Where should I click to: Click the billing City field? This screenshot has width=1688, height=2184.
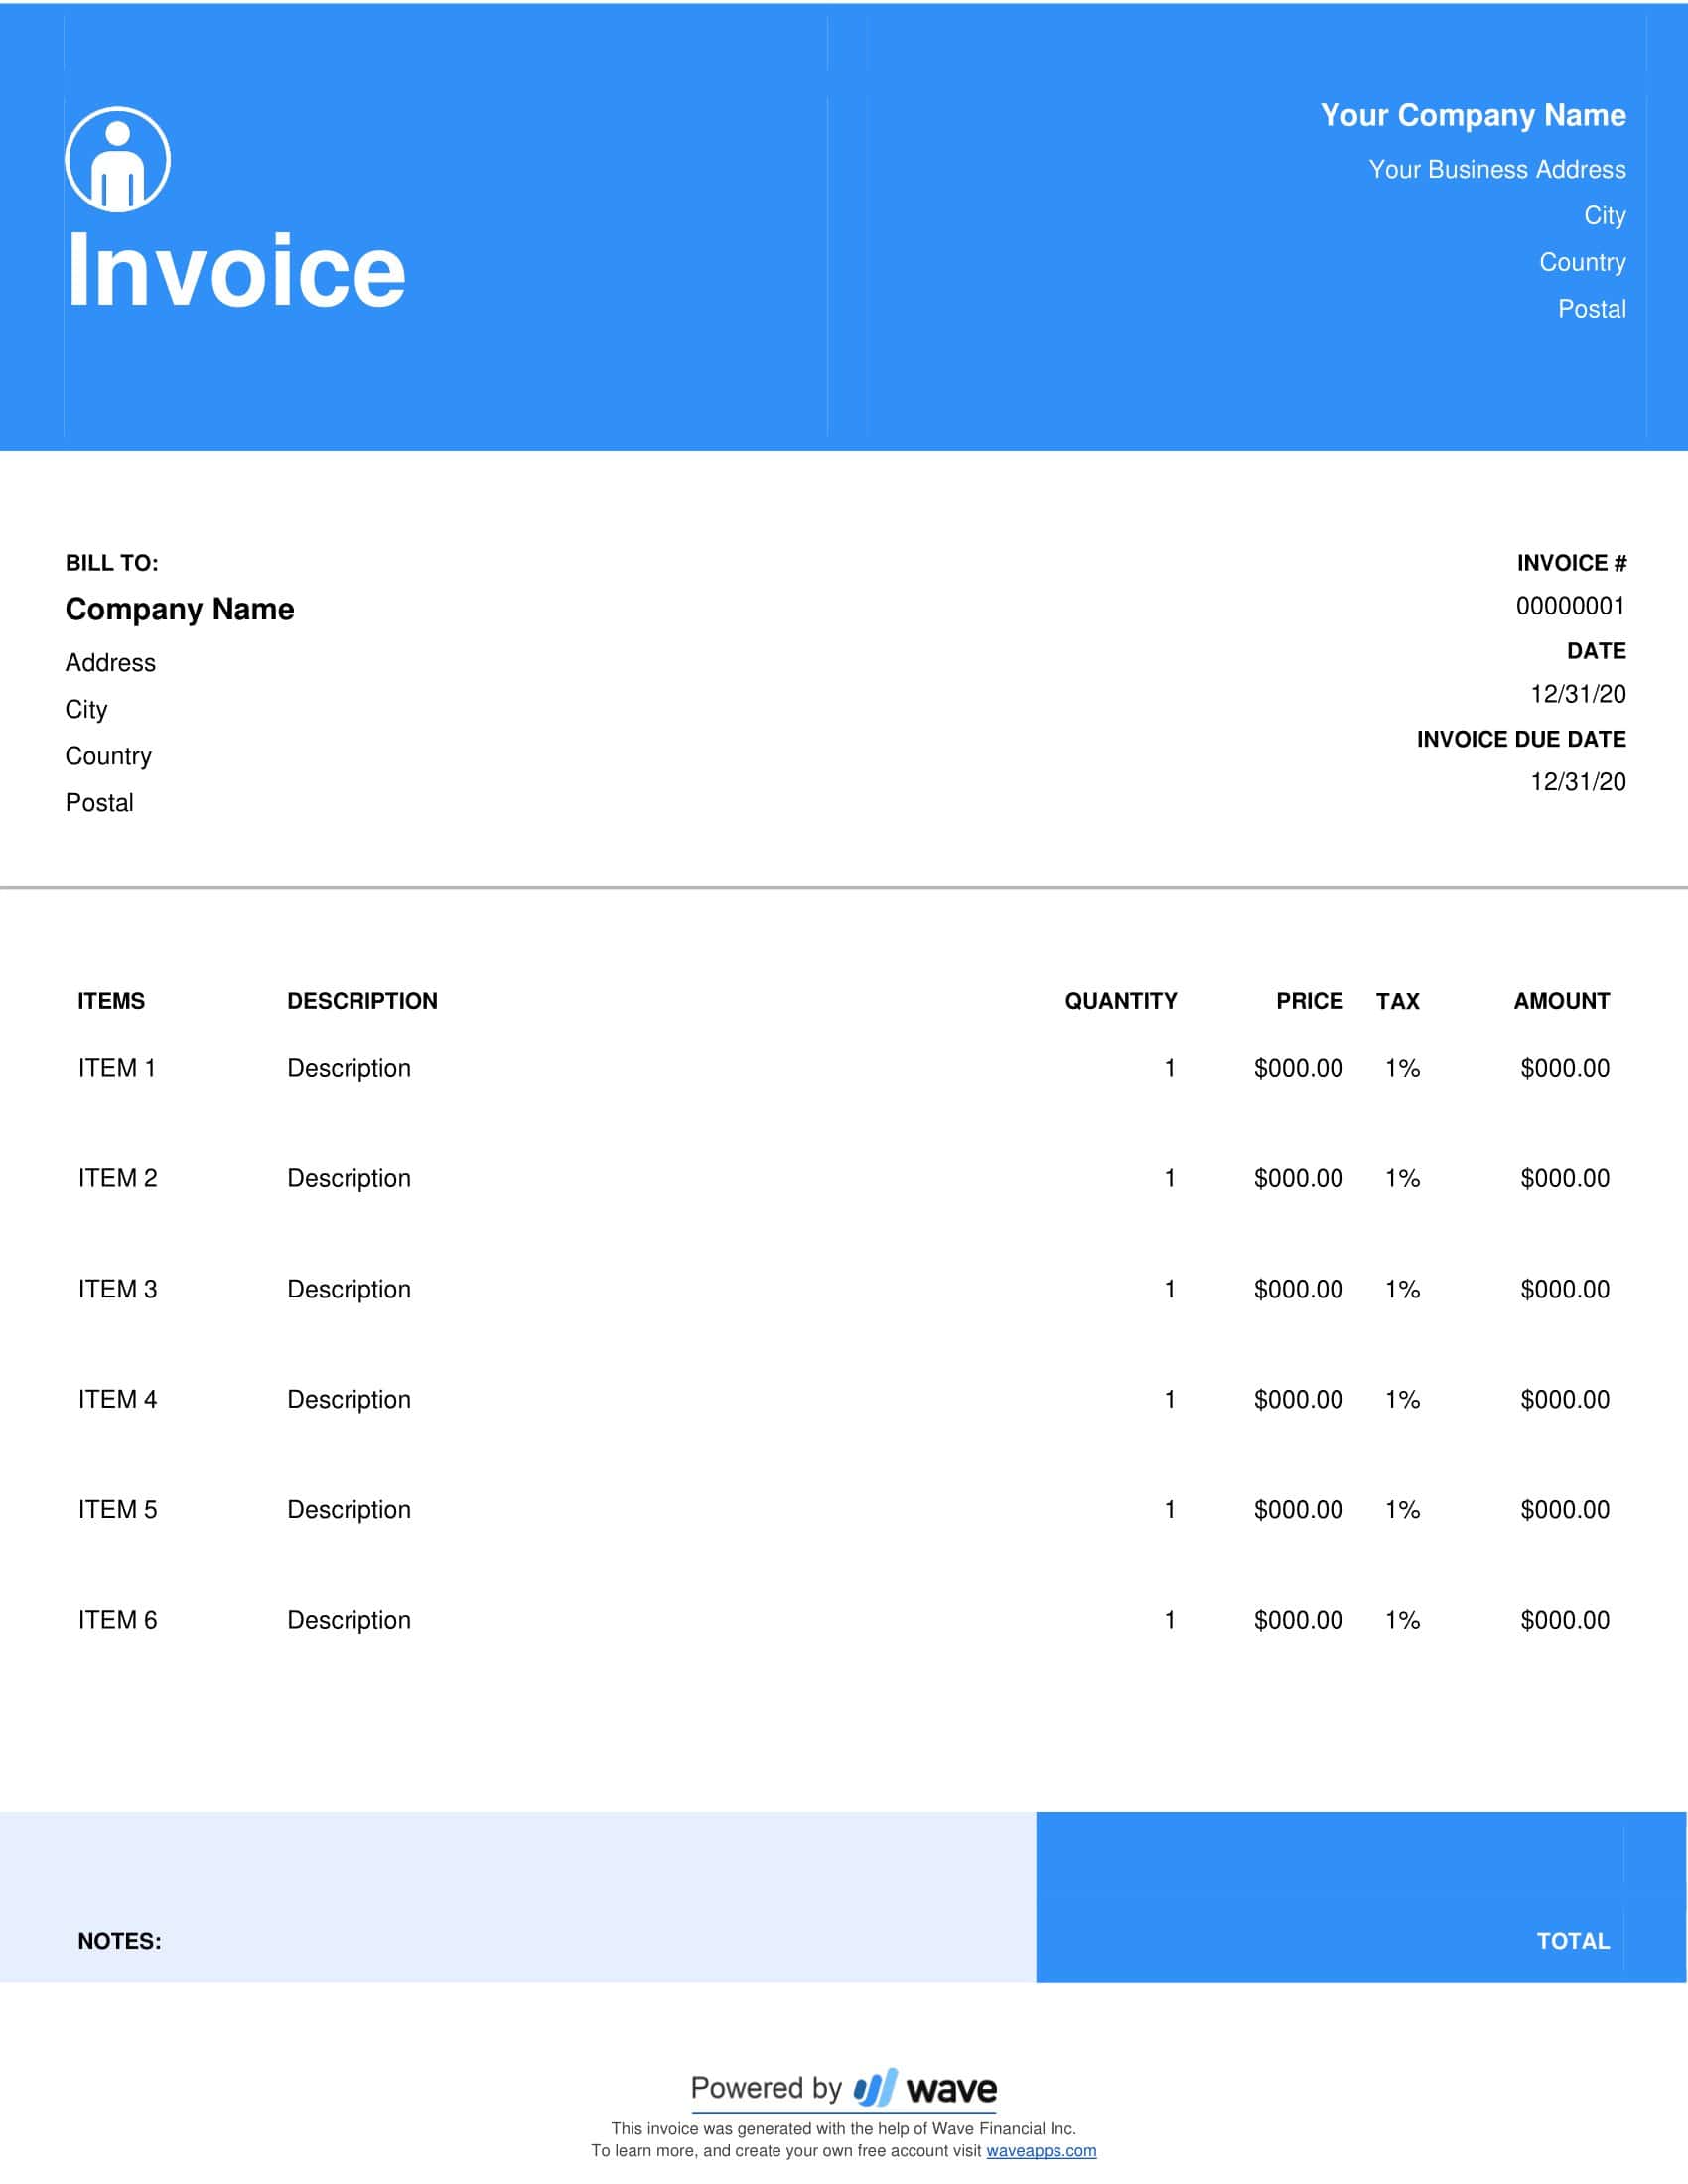coord(87,710)
